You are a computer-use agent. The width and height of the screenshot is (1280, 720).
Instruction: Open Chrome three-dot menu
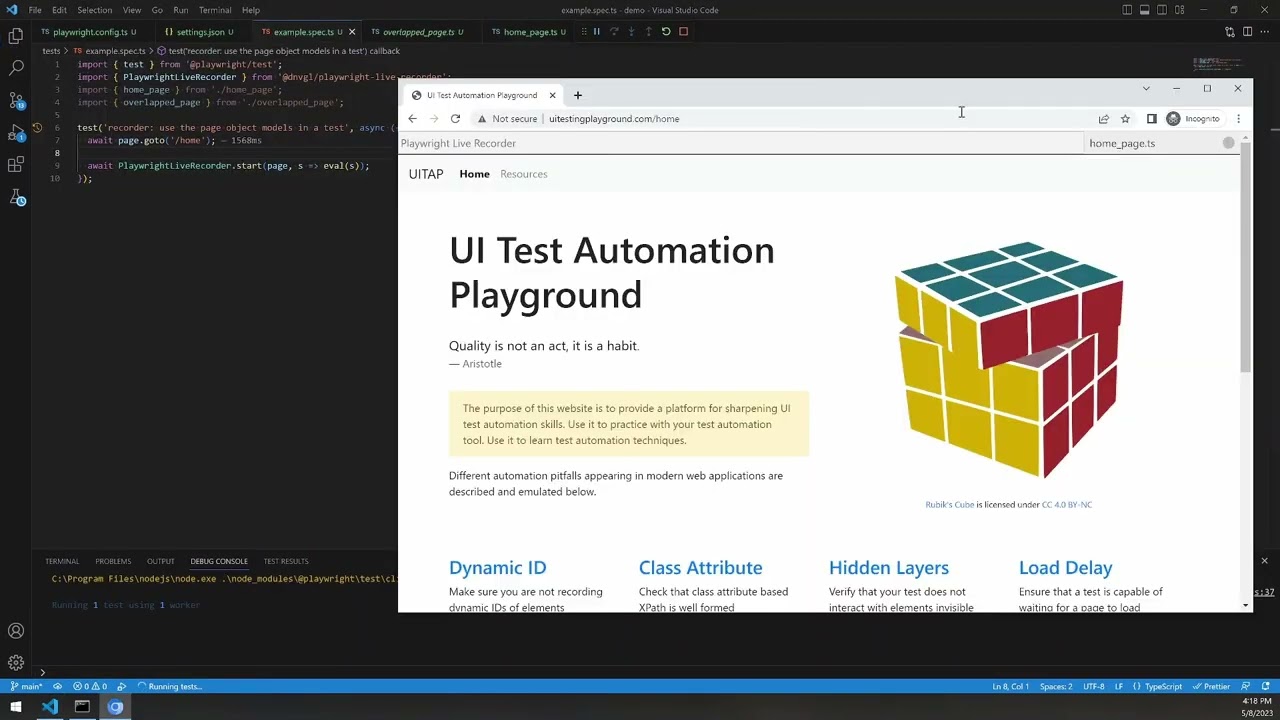1238,119
